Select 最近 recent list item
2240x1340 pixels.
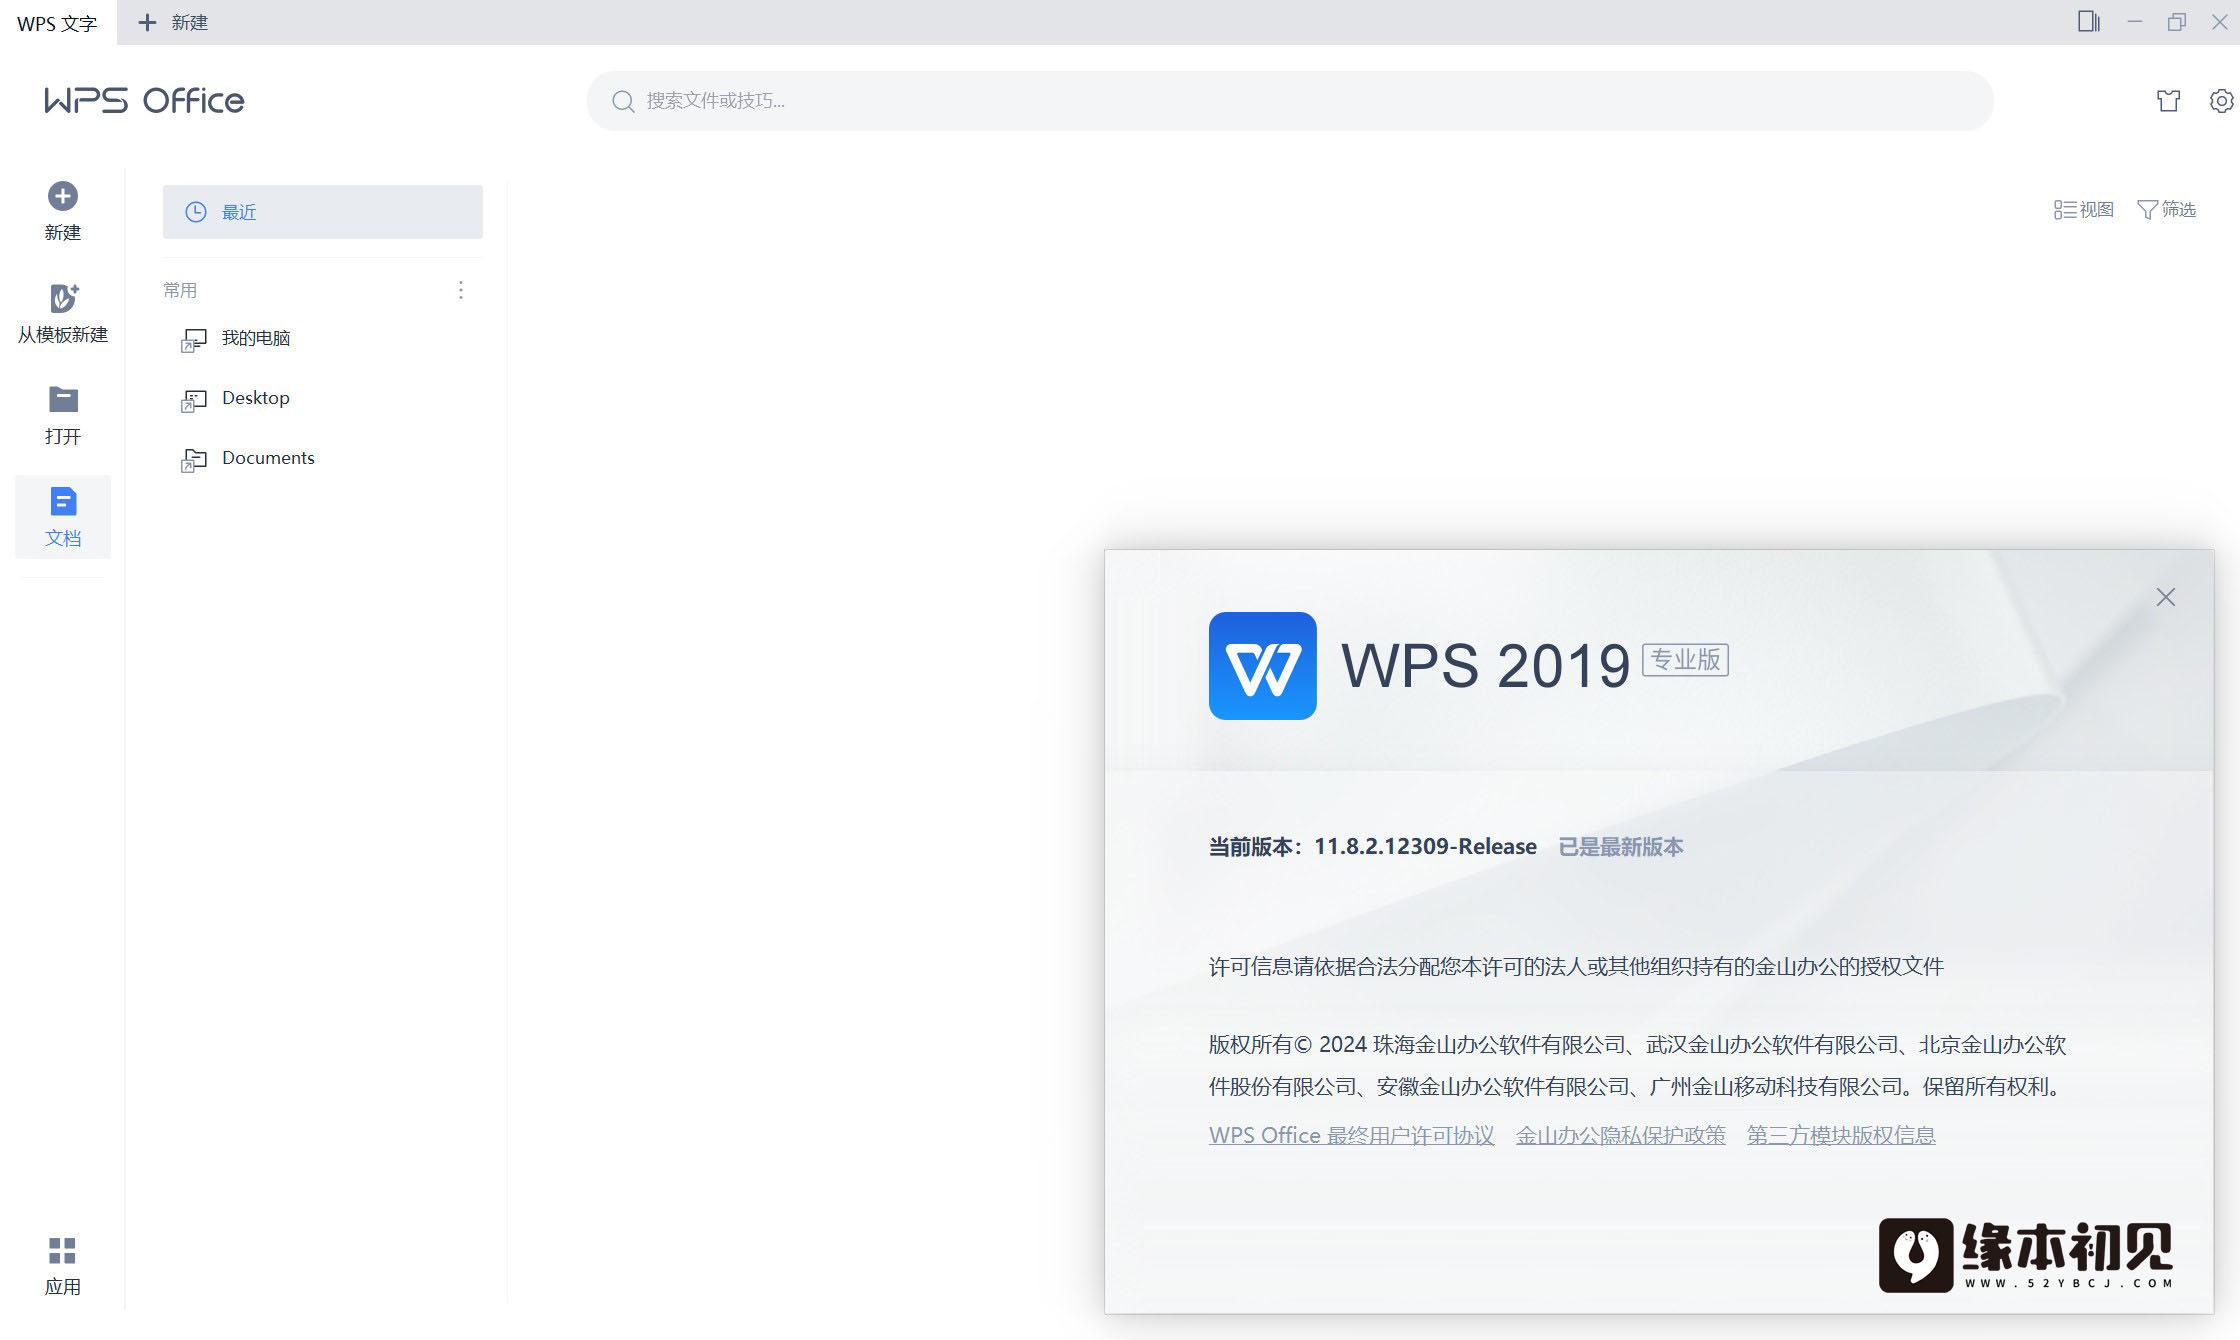323,212
